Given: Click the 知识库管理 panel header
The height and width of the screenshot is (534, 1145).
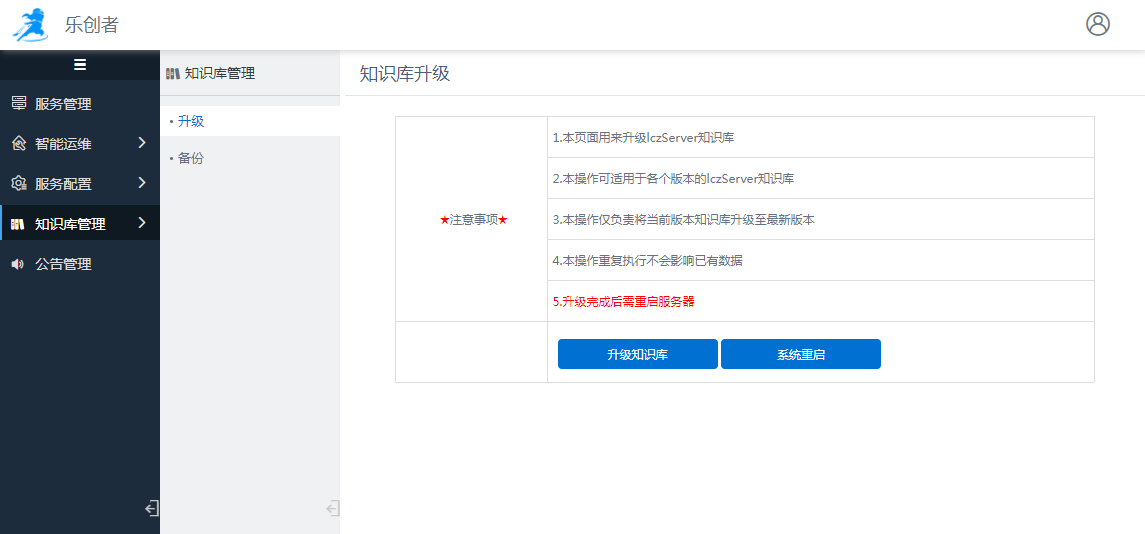Looking at the screenshot, I should (219, 73).
